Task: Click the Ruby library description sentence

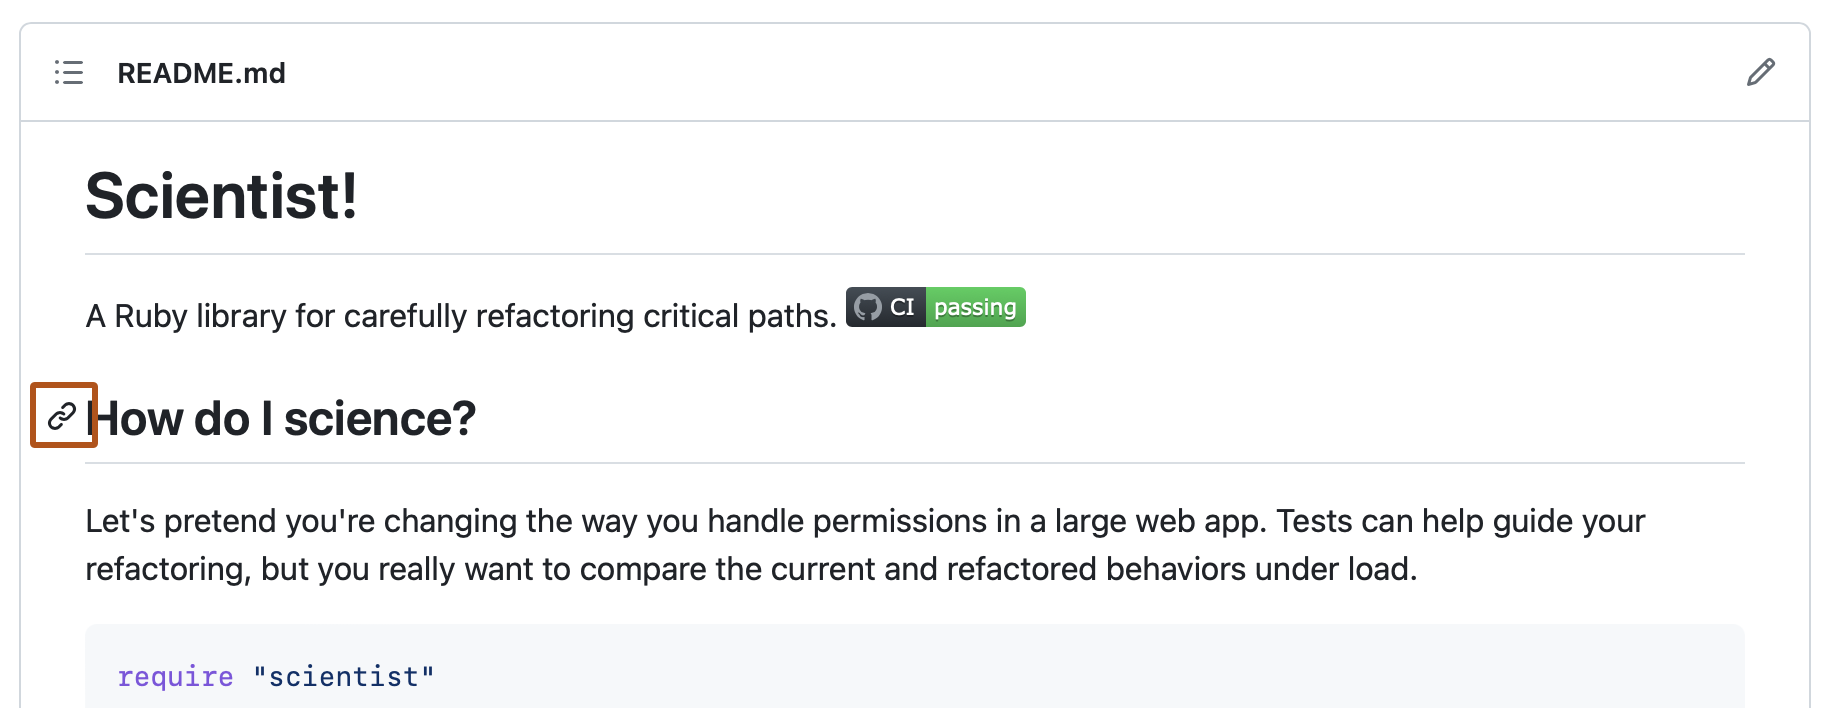Action: tap(459, 315)
